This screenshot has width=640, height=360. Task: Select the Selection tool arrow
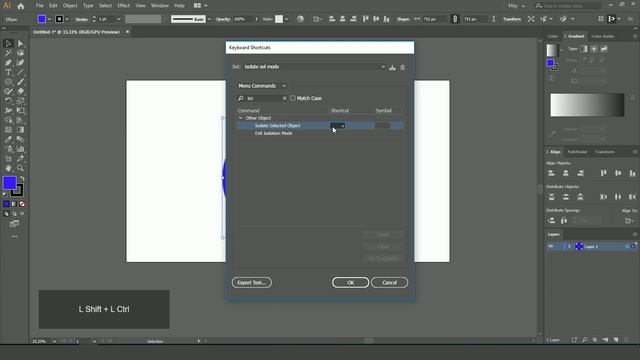[8, 43]
